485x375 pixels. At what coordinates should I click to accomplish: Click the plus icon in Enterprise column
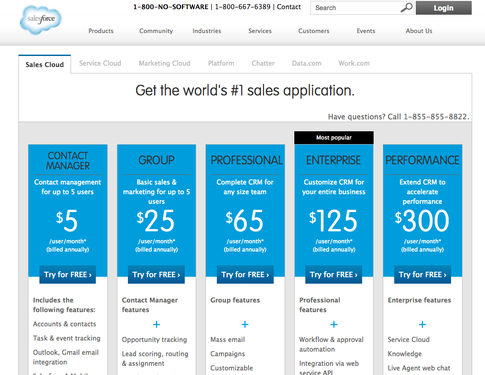point(334,324)
